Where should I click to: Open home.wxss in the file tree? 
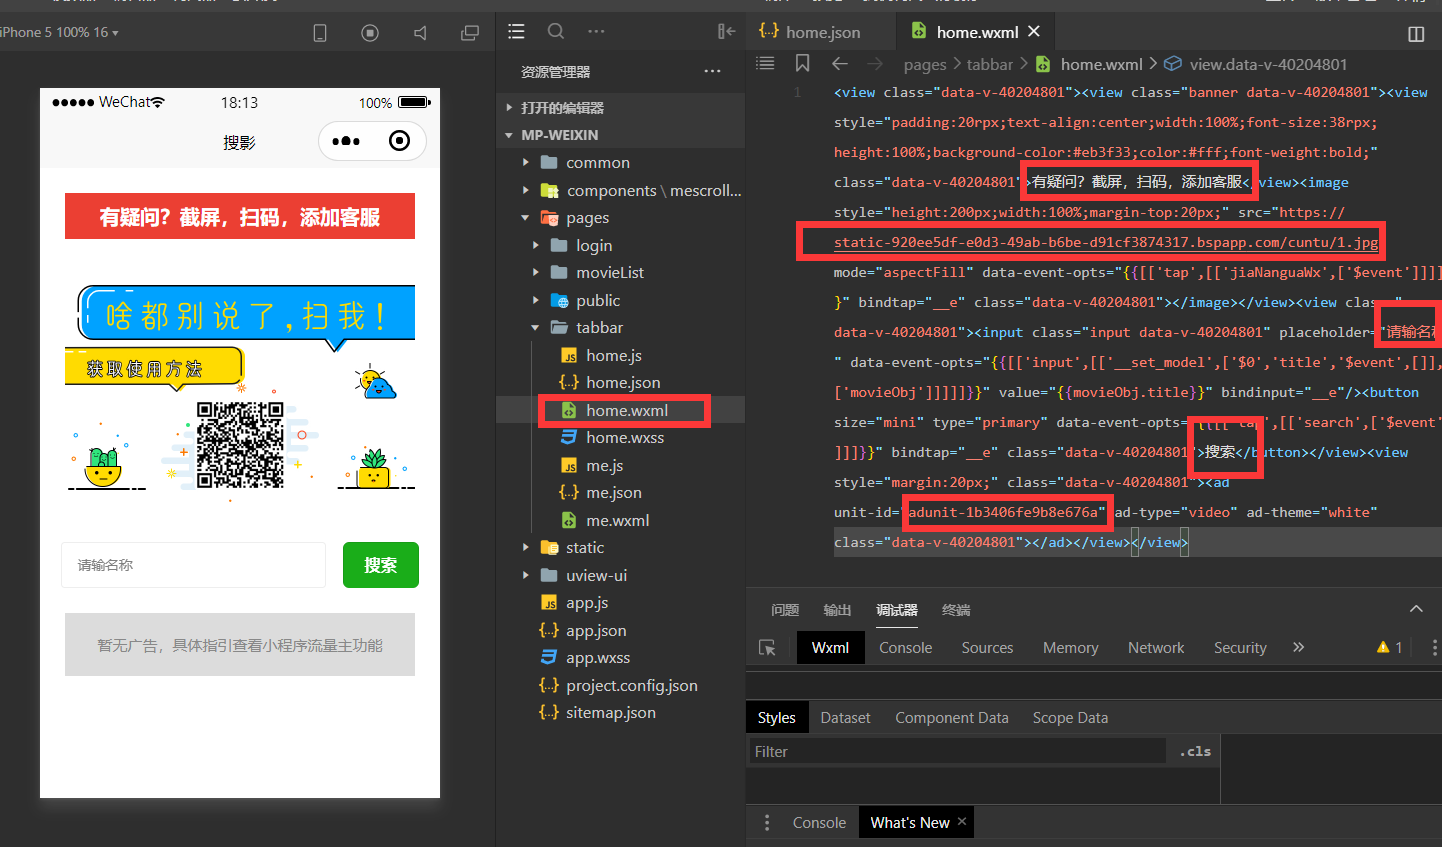click(625, 437)
